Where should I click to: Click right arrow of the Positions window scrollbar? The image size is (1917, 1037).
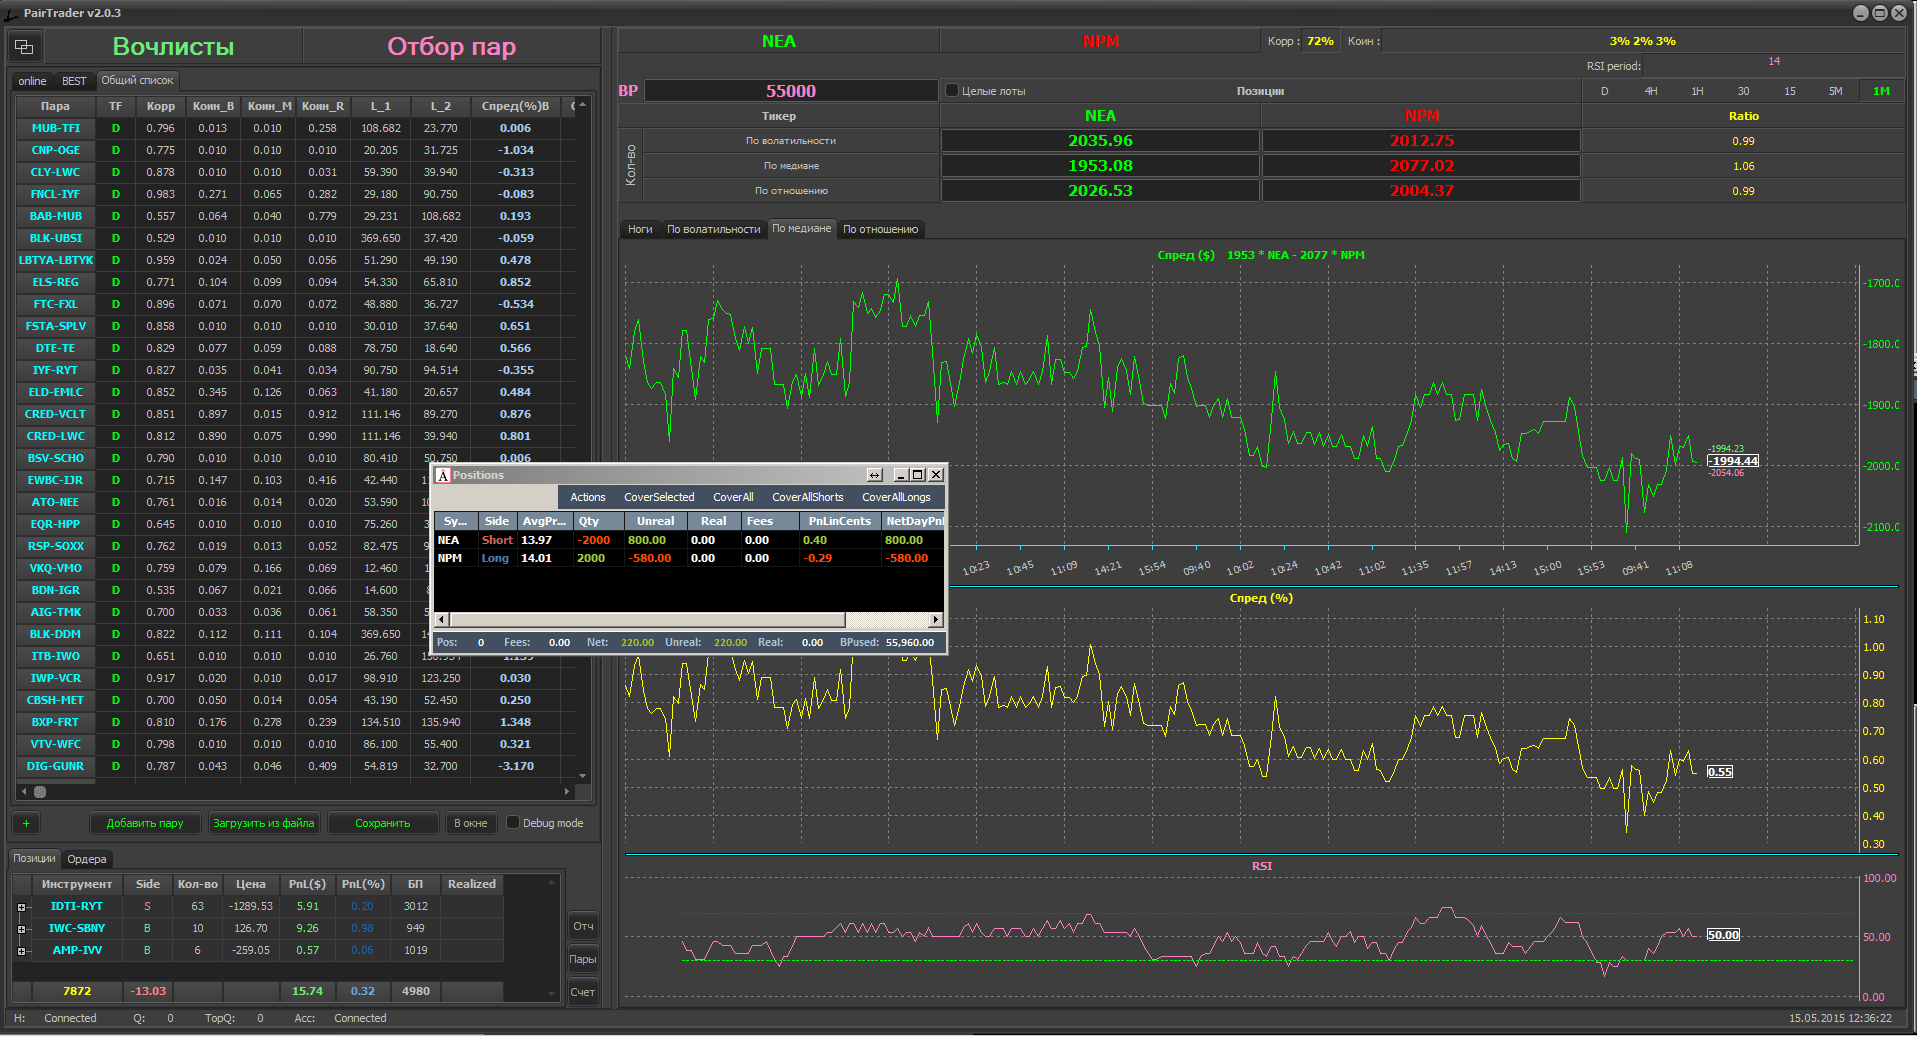(936, 619)
